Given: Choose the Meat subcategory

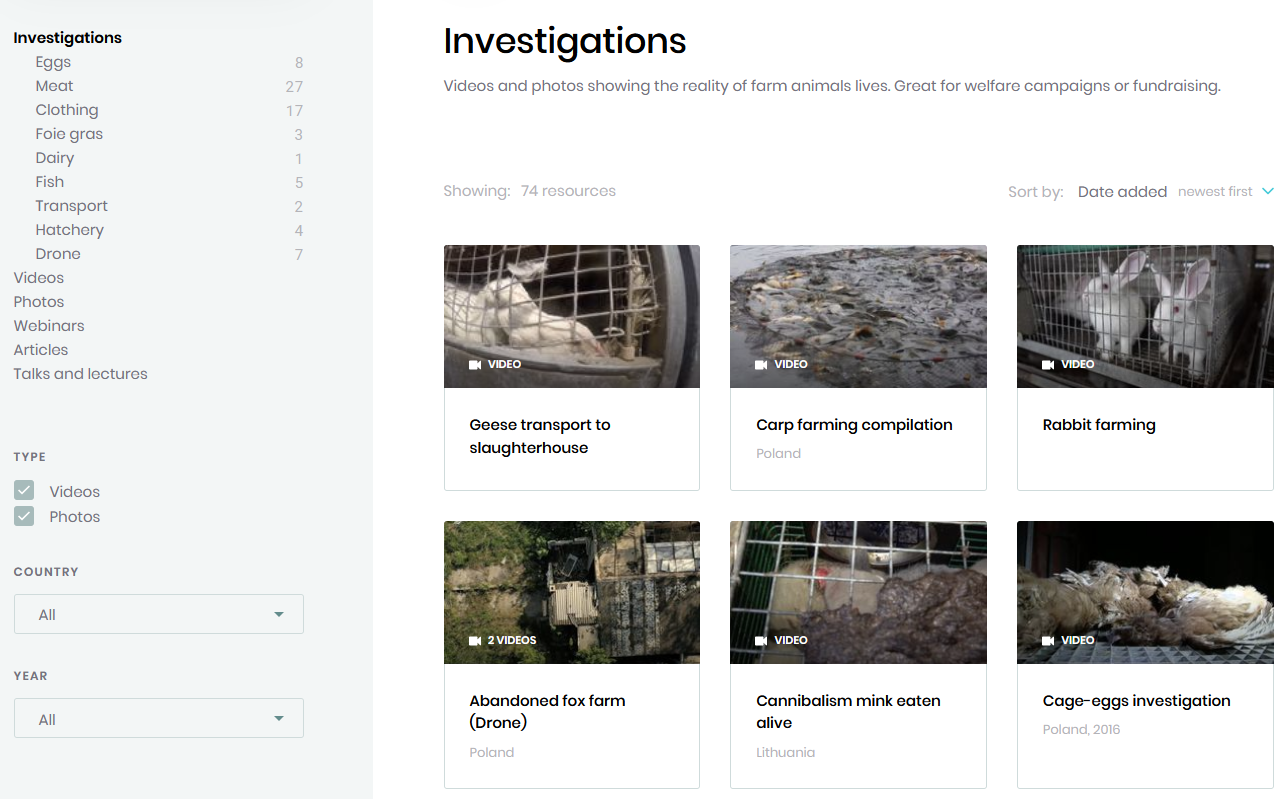Looking at the screenshot, I should [55, 86].
